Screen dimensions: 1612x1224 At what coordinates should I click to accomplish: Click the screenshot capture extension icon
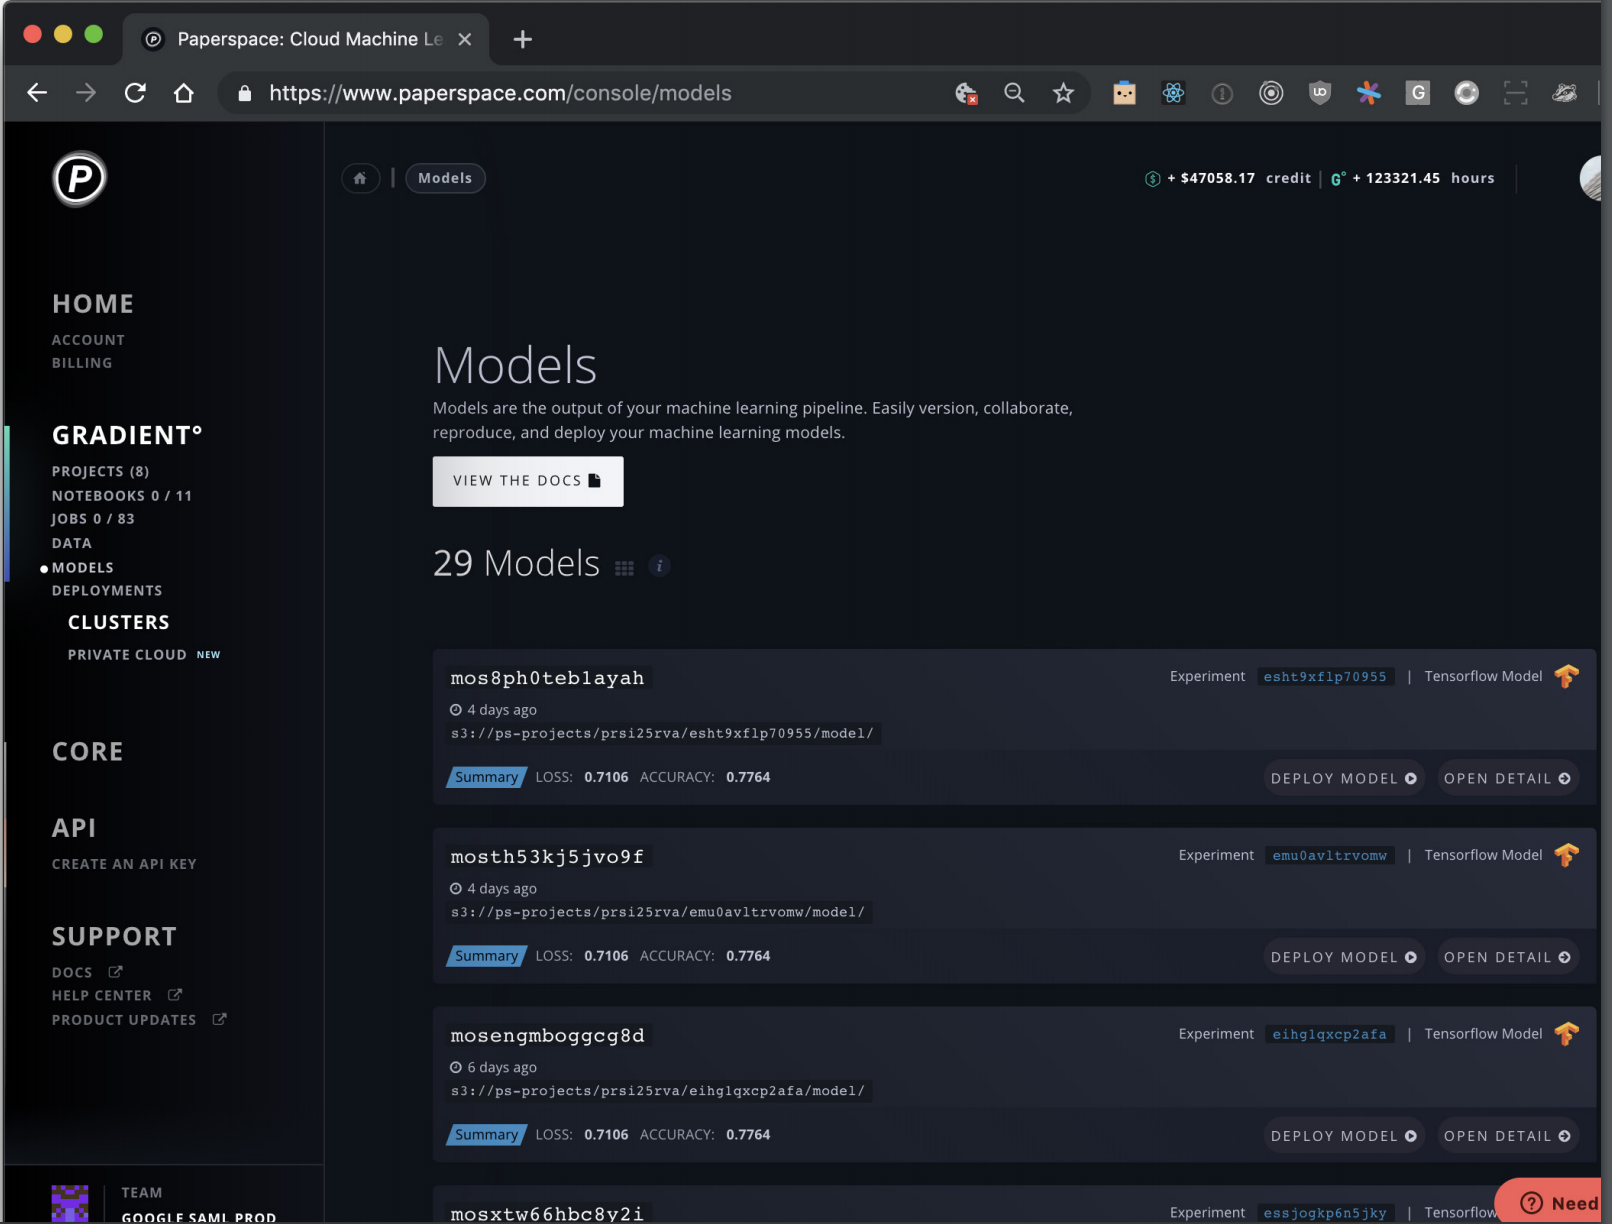(1515, 93)
